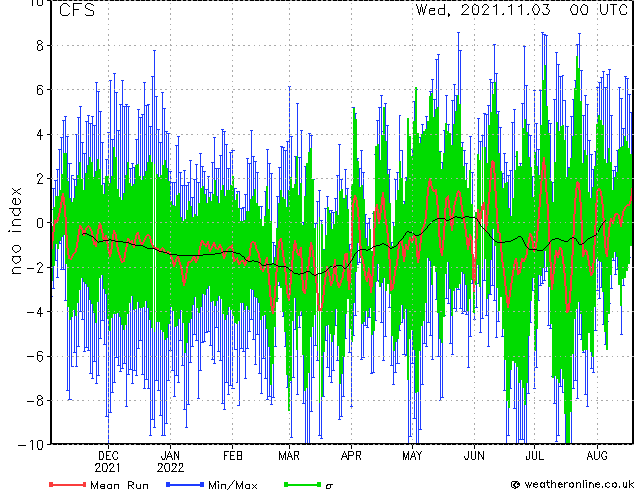634x490 pixels.
Task: Click the weatheronline.co.uk credit
Action: [x=573, y=484]
